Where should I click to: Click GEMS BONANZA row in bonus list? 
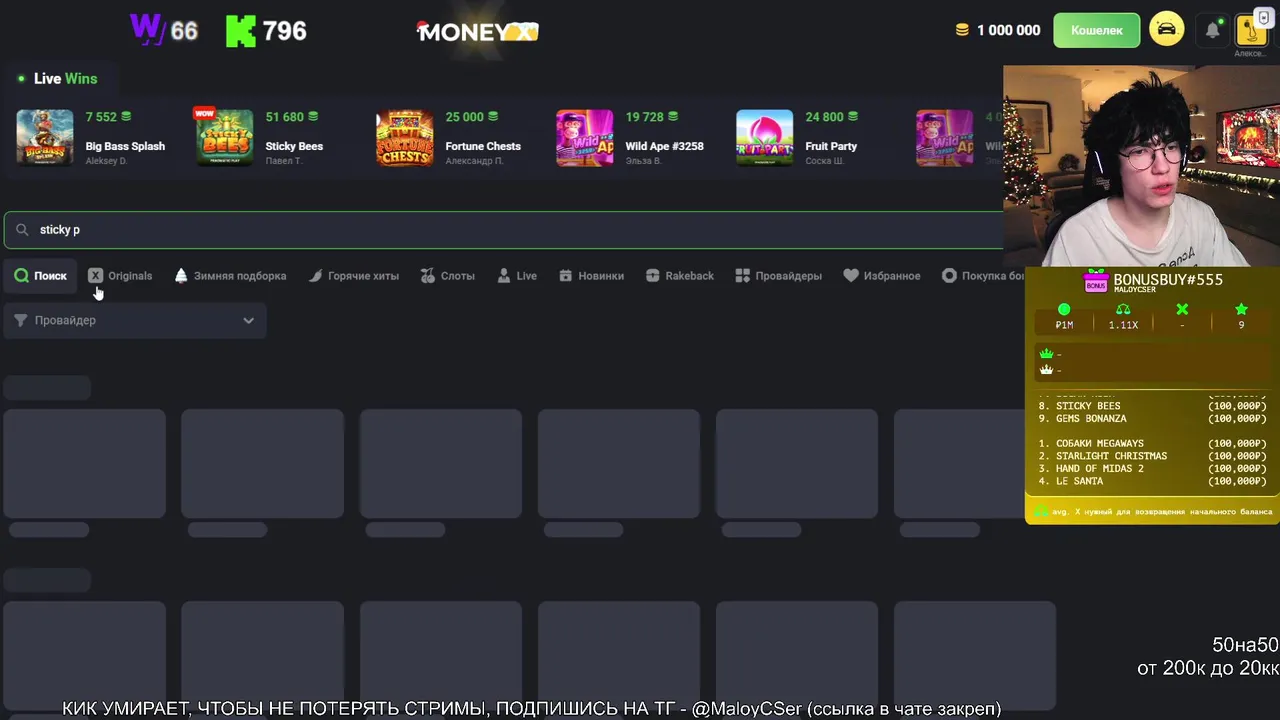pyautogui.click(x=1152, y=419)
